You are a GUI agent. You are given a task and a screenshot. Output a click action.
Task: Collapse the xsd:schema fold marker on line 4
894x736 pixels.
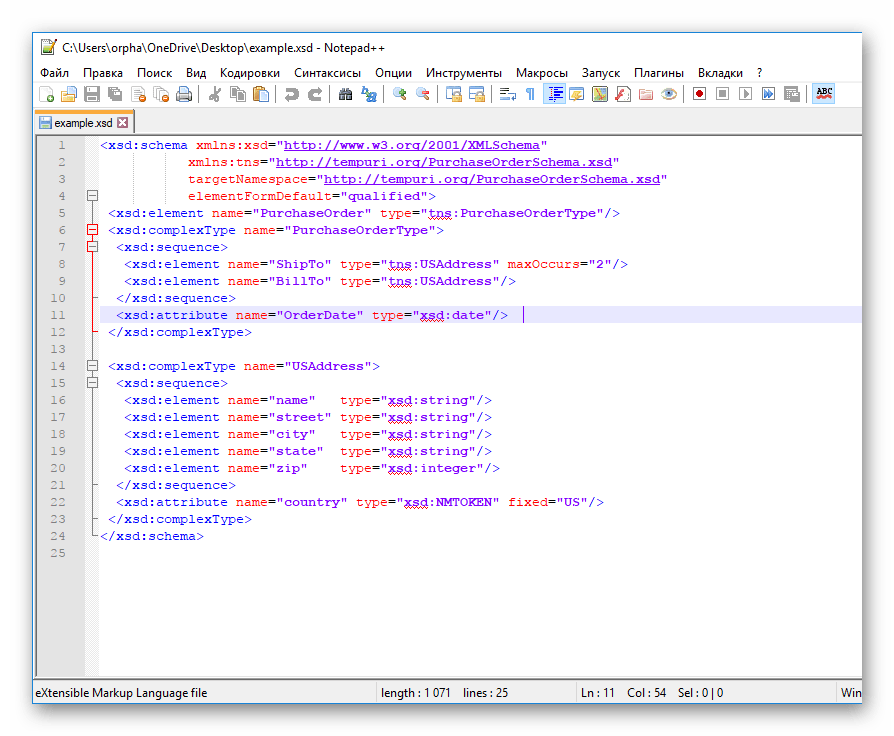click(x=92, y=196)
